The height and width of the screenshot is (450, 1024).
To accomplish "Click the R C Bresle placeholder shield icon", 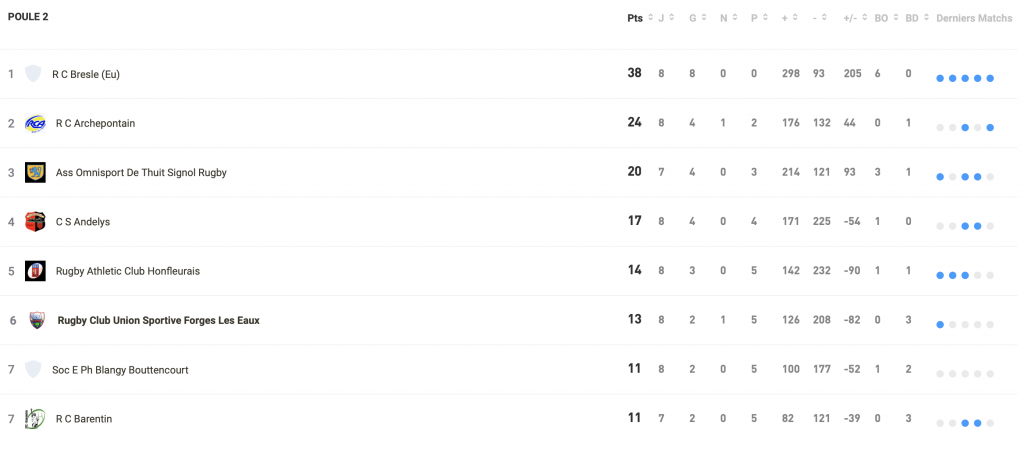I will coord(33,74).
